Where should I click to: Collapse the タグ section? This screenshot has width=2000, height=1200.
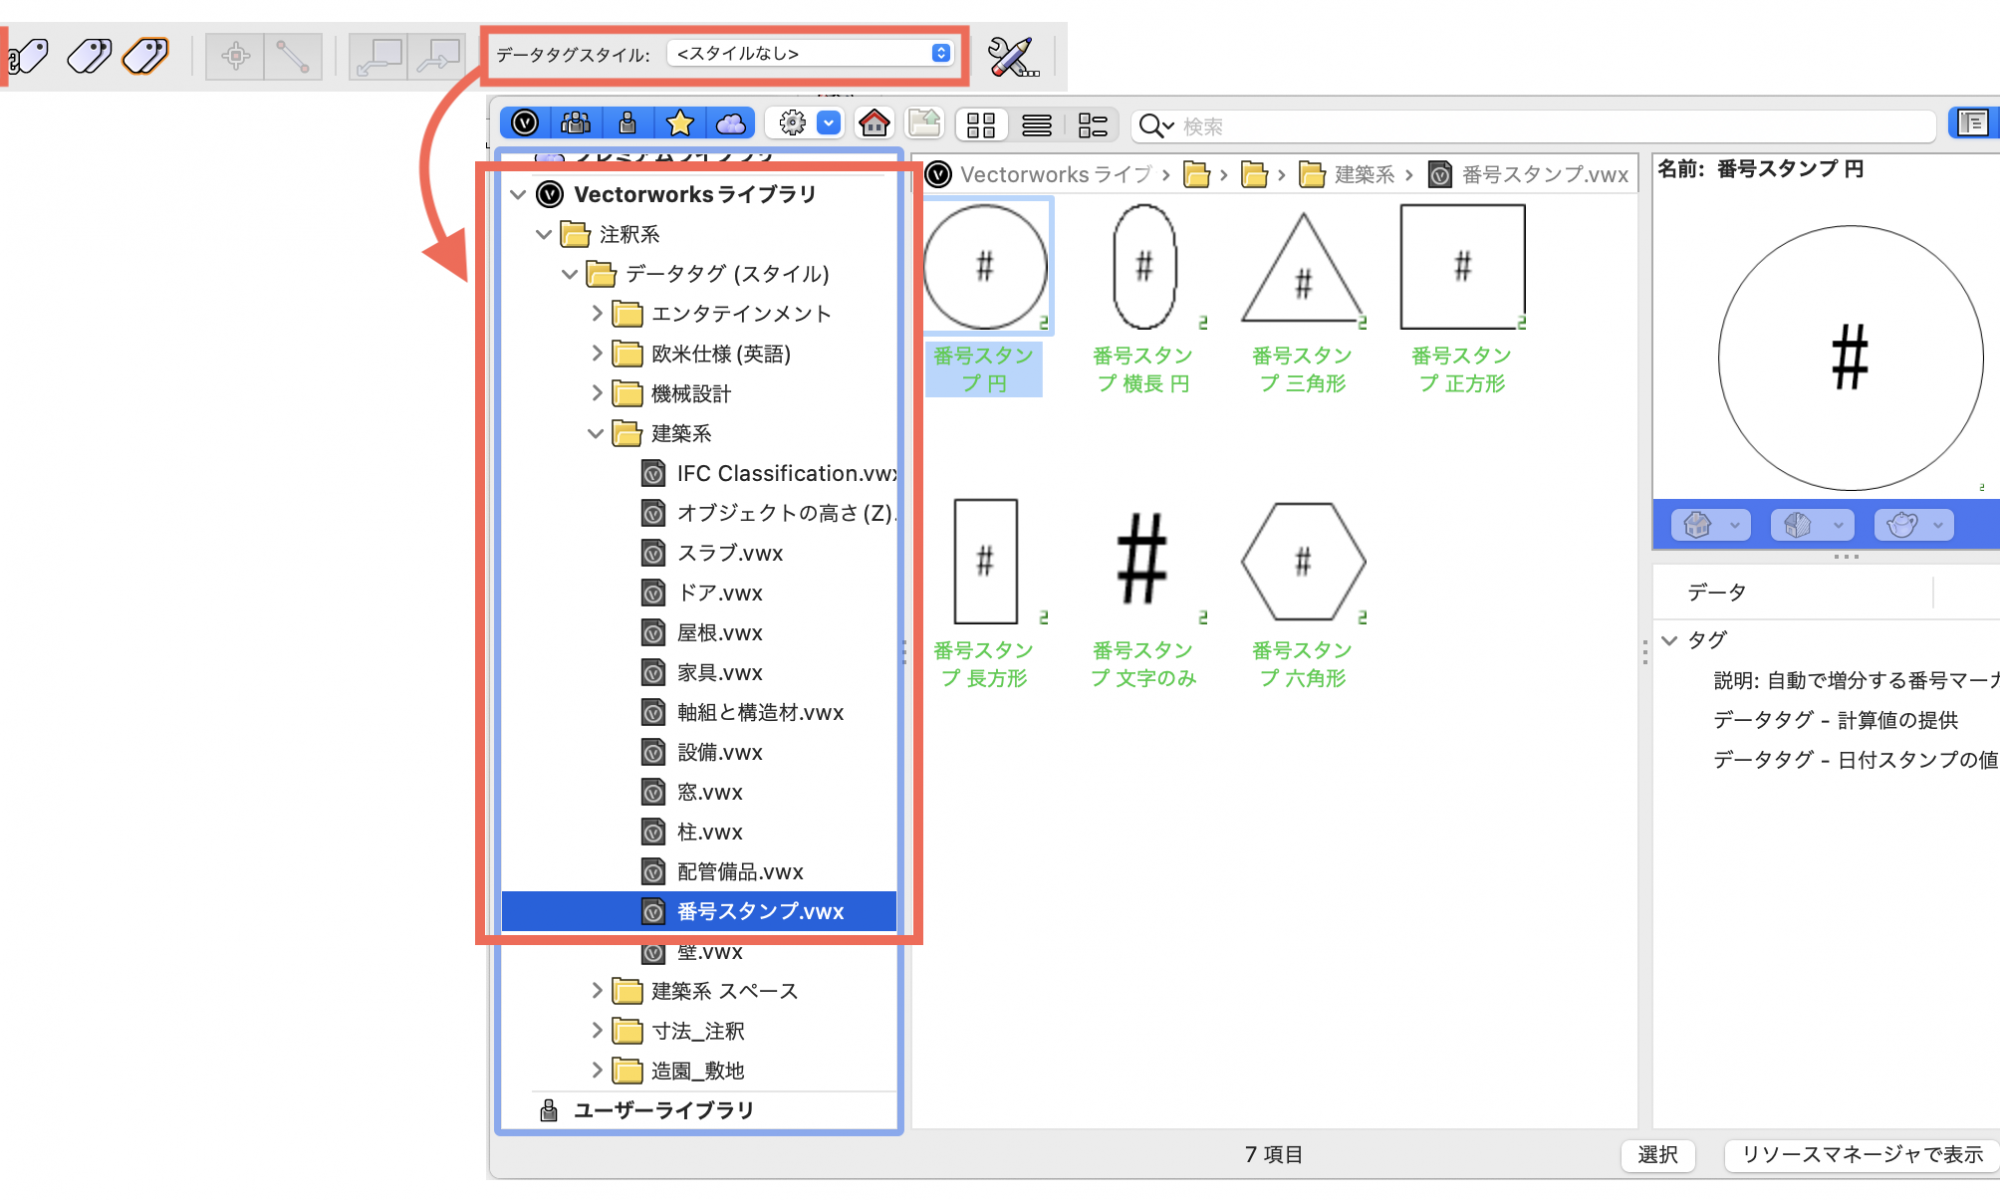[x=1669, y=640]
